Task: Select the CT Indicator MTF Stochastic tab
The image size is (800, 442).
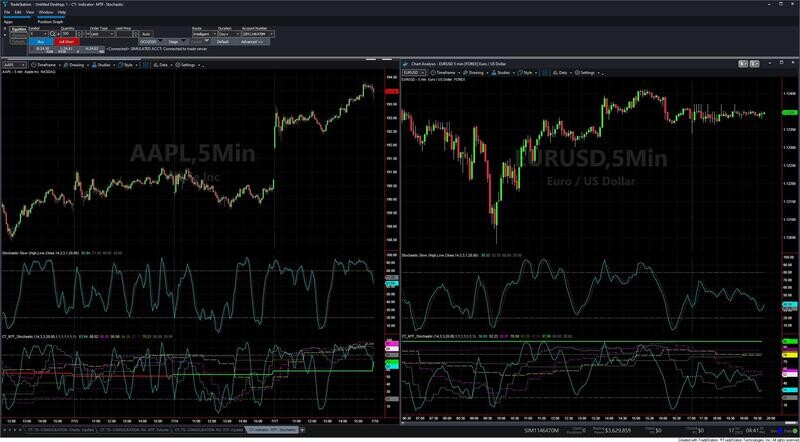Action: point(271,430)
